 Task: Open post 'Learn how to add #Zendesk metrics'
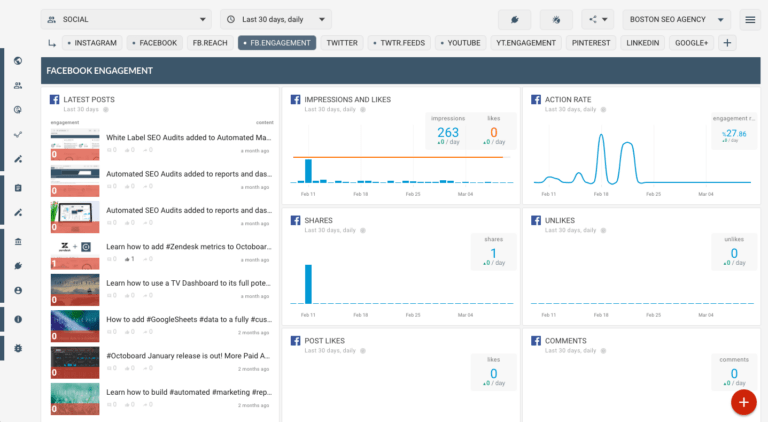189,247
